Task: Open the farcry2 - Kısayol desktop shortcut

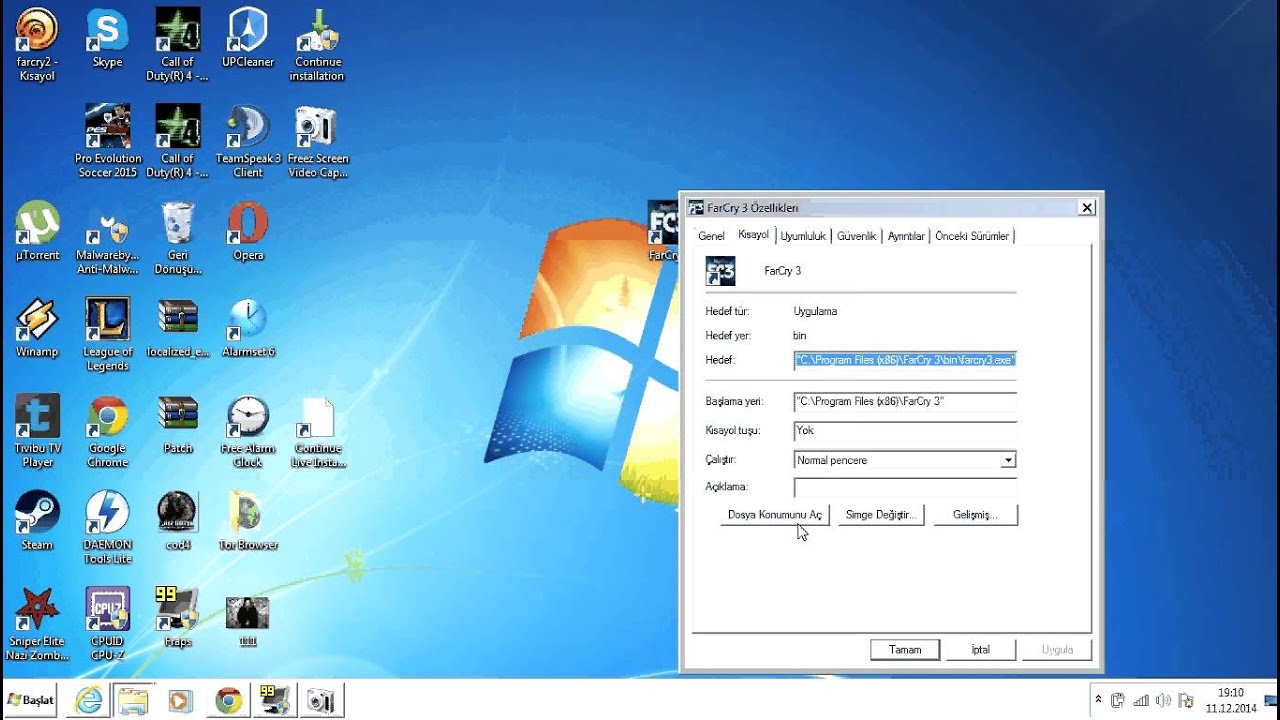Action: tap(37, 45)
